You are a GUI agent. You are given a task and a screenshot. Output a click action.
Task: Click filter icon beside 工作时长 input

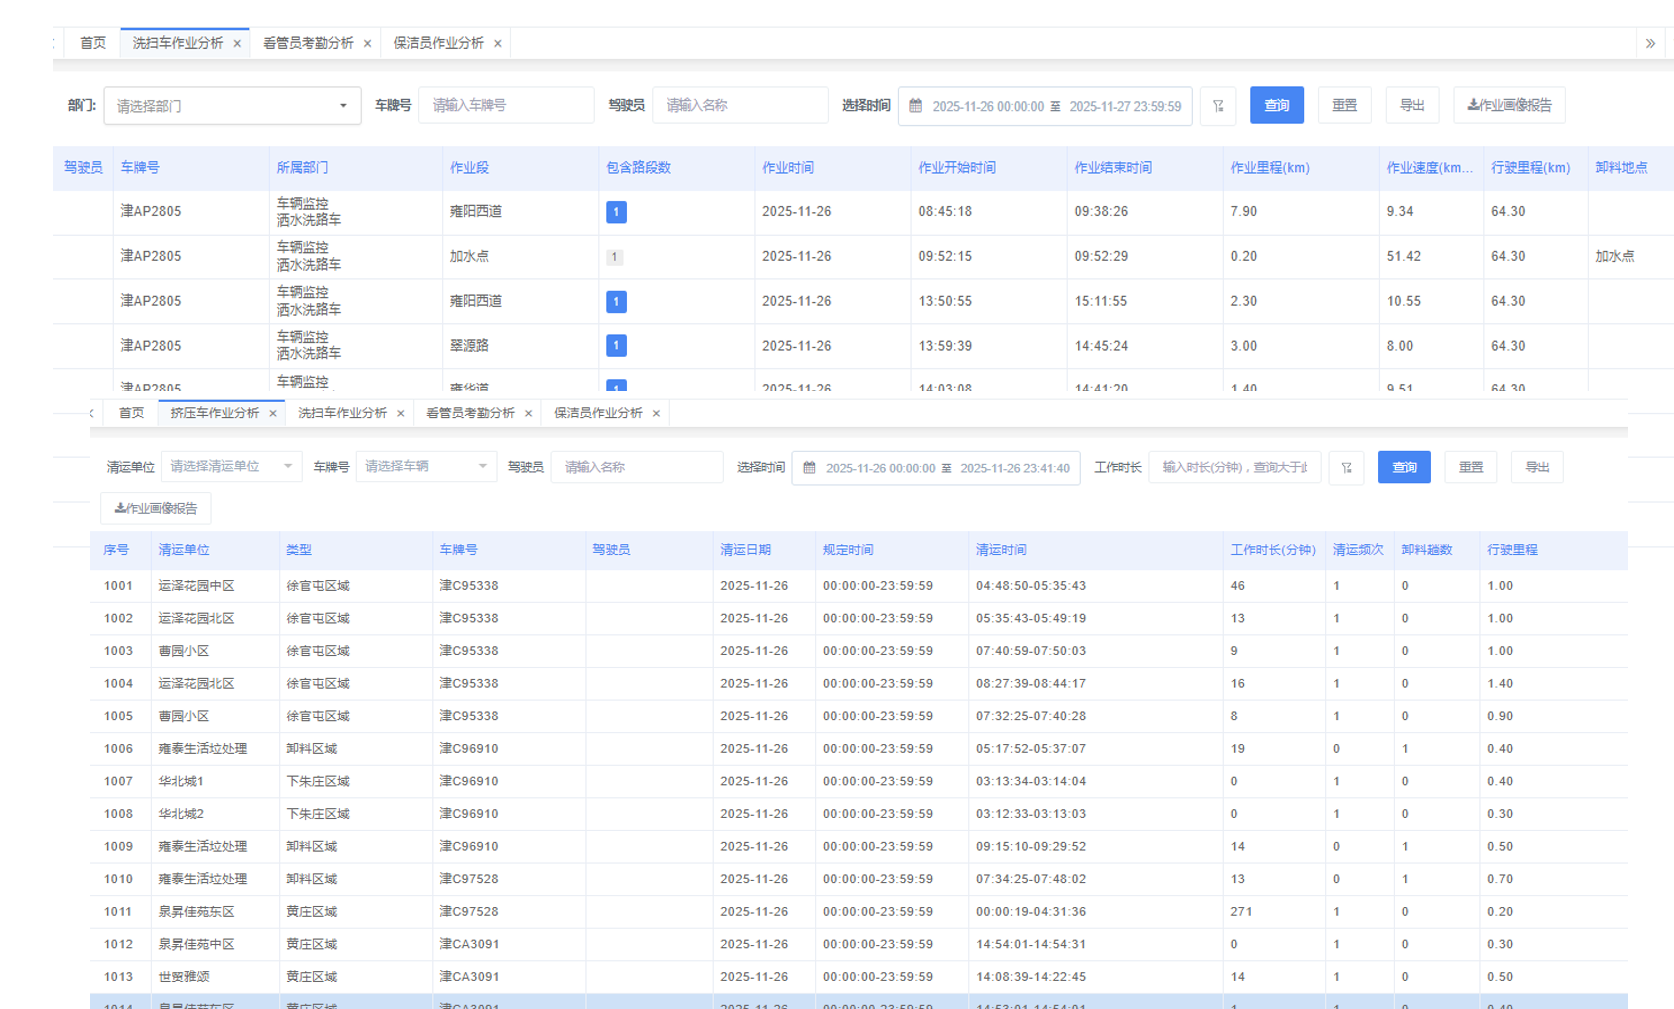(x=1347, y=467)
